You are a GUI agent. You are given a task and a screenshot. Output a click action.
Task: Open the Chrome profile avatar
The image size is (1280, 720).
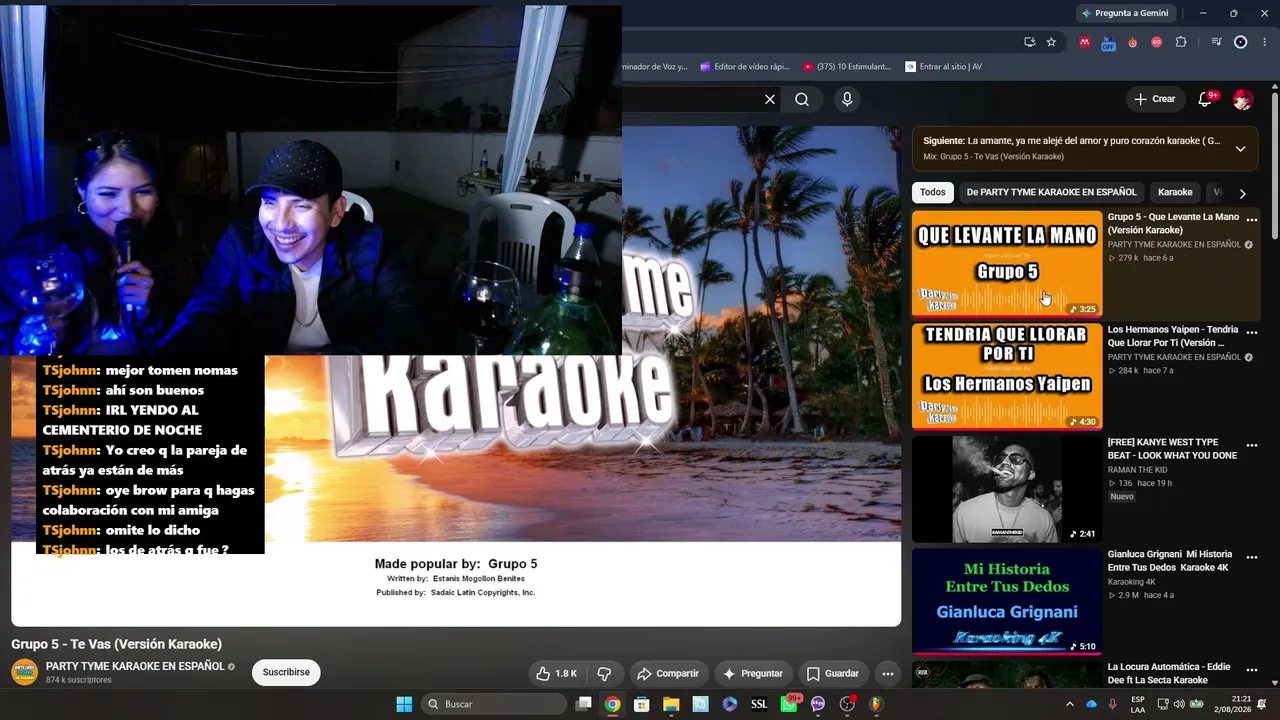click(x=1241, y=42)
